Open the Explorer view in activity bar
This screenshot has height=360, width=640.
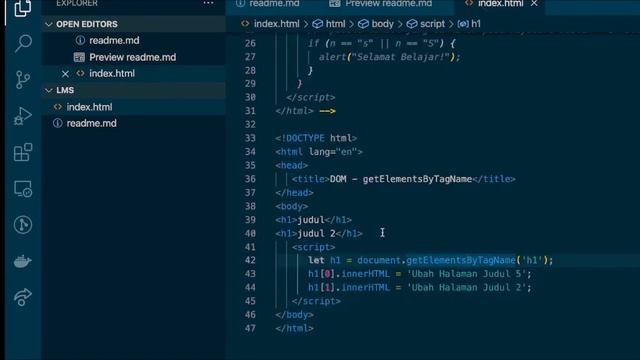point(22,8)
